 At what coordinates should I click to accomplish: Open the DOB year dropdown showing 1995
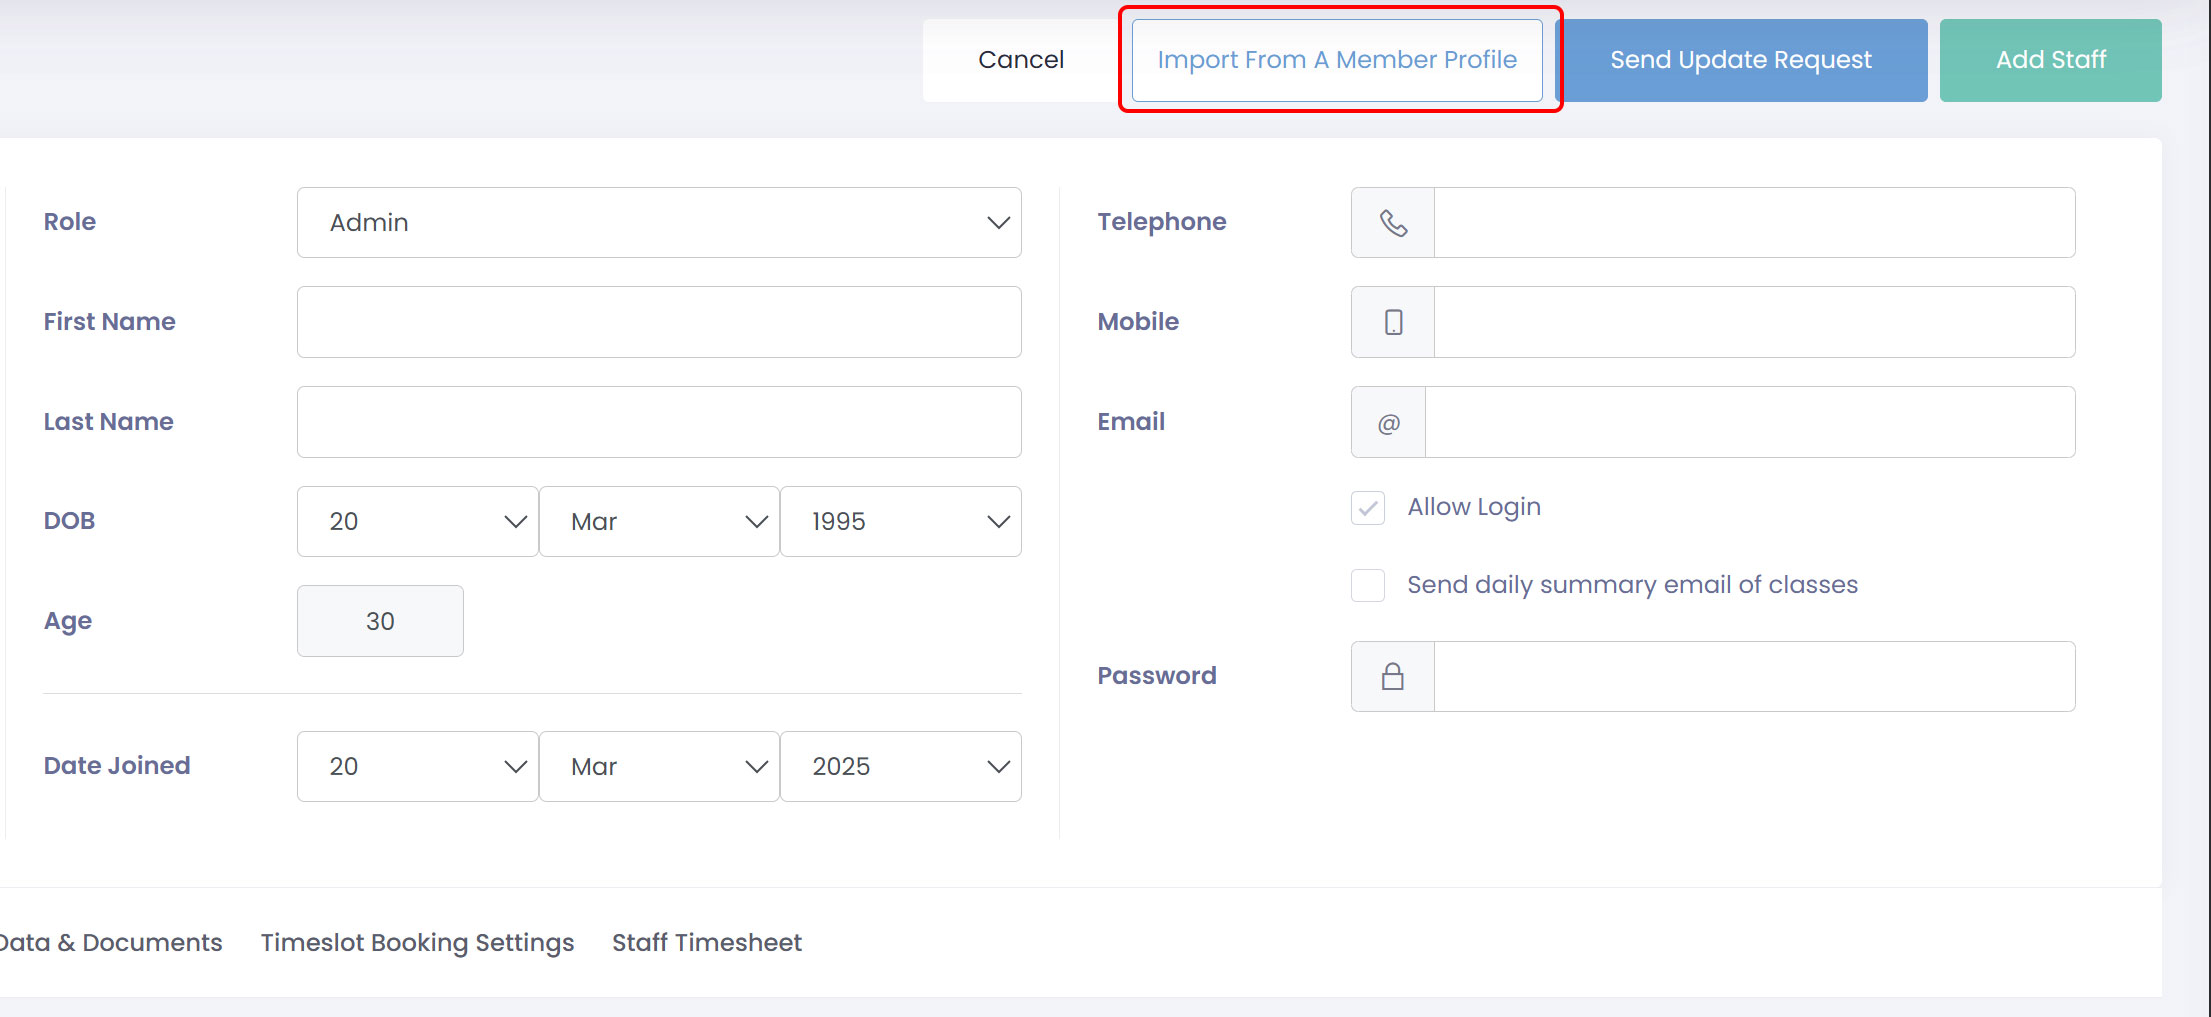(900, 521)
